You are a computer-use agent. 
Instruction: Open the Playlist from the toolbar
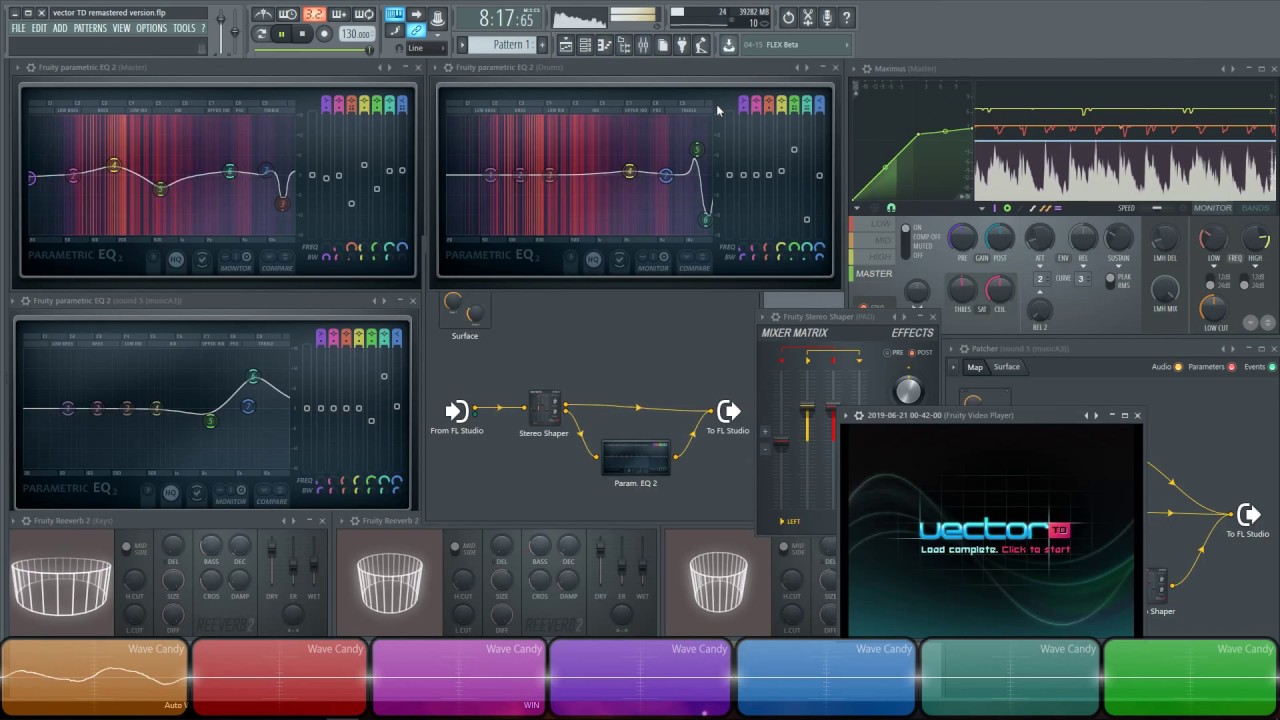coord(566,44)
